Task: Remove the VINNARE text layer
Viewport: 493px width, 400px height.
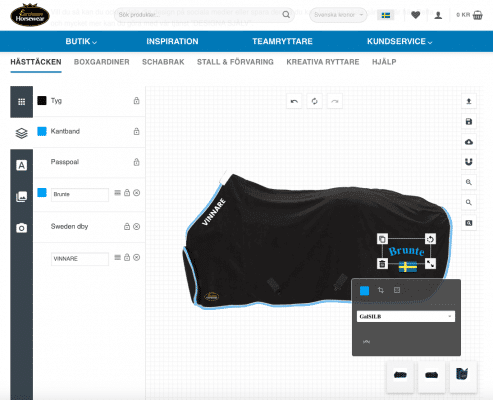Action: point(136,257)
